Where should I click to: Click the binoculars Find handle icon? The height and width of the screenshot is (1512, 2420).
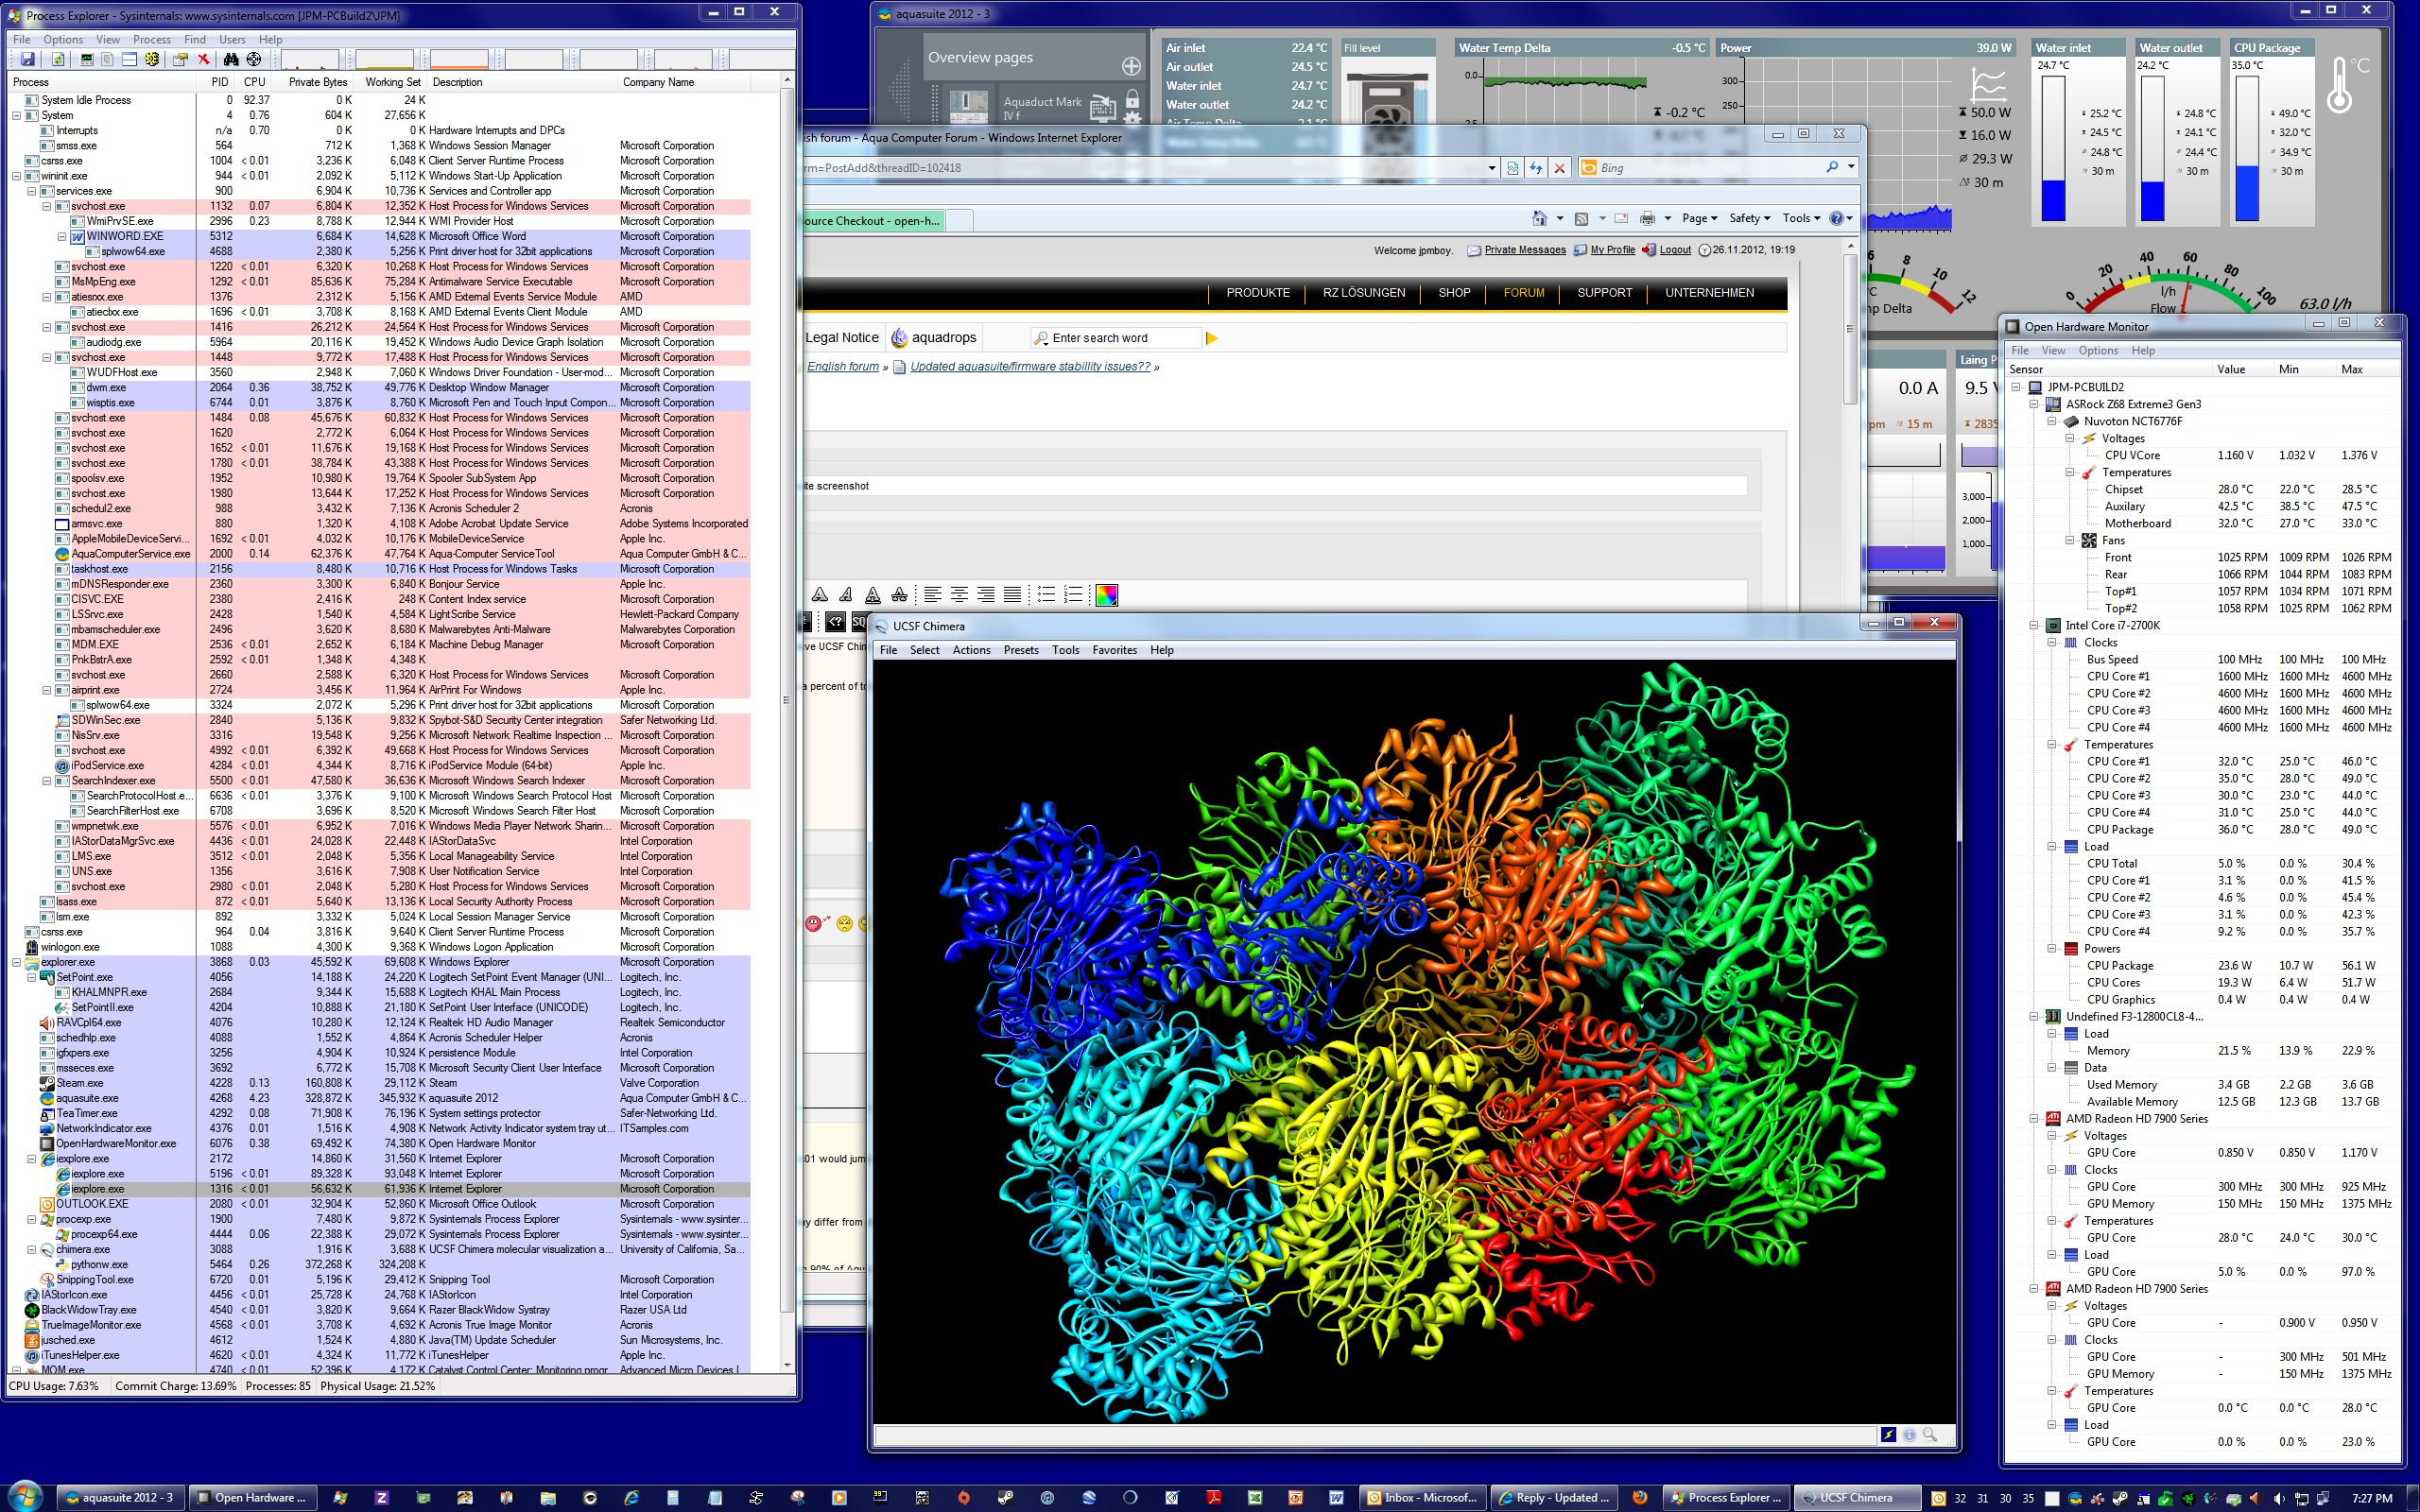(231, 60)
